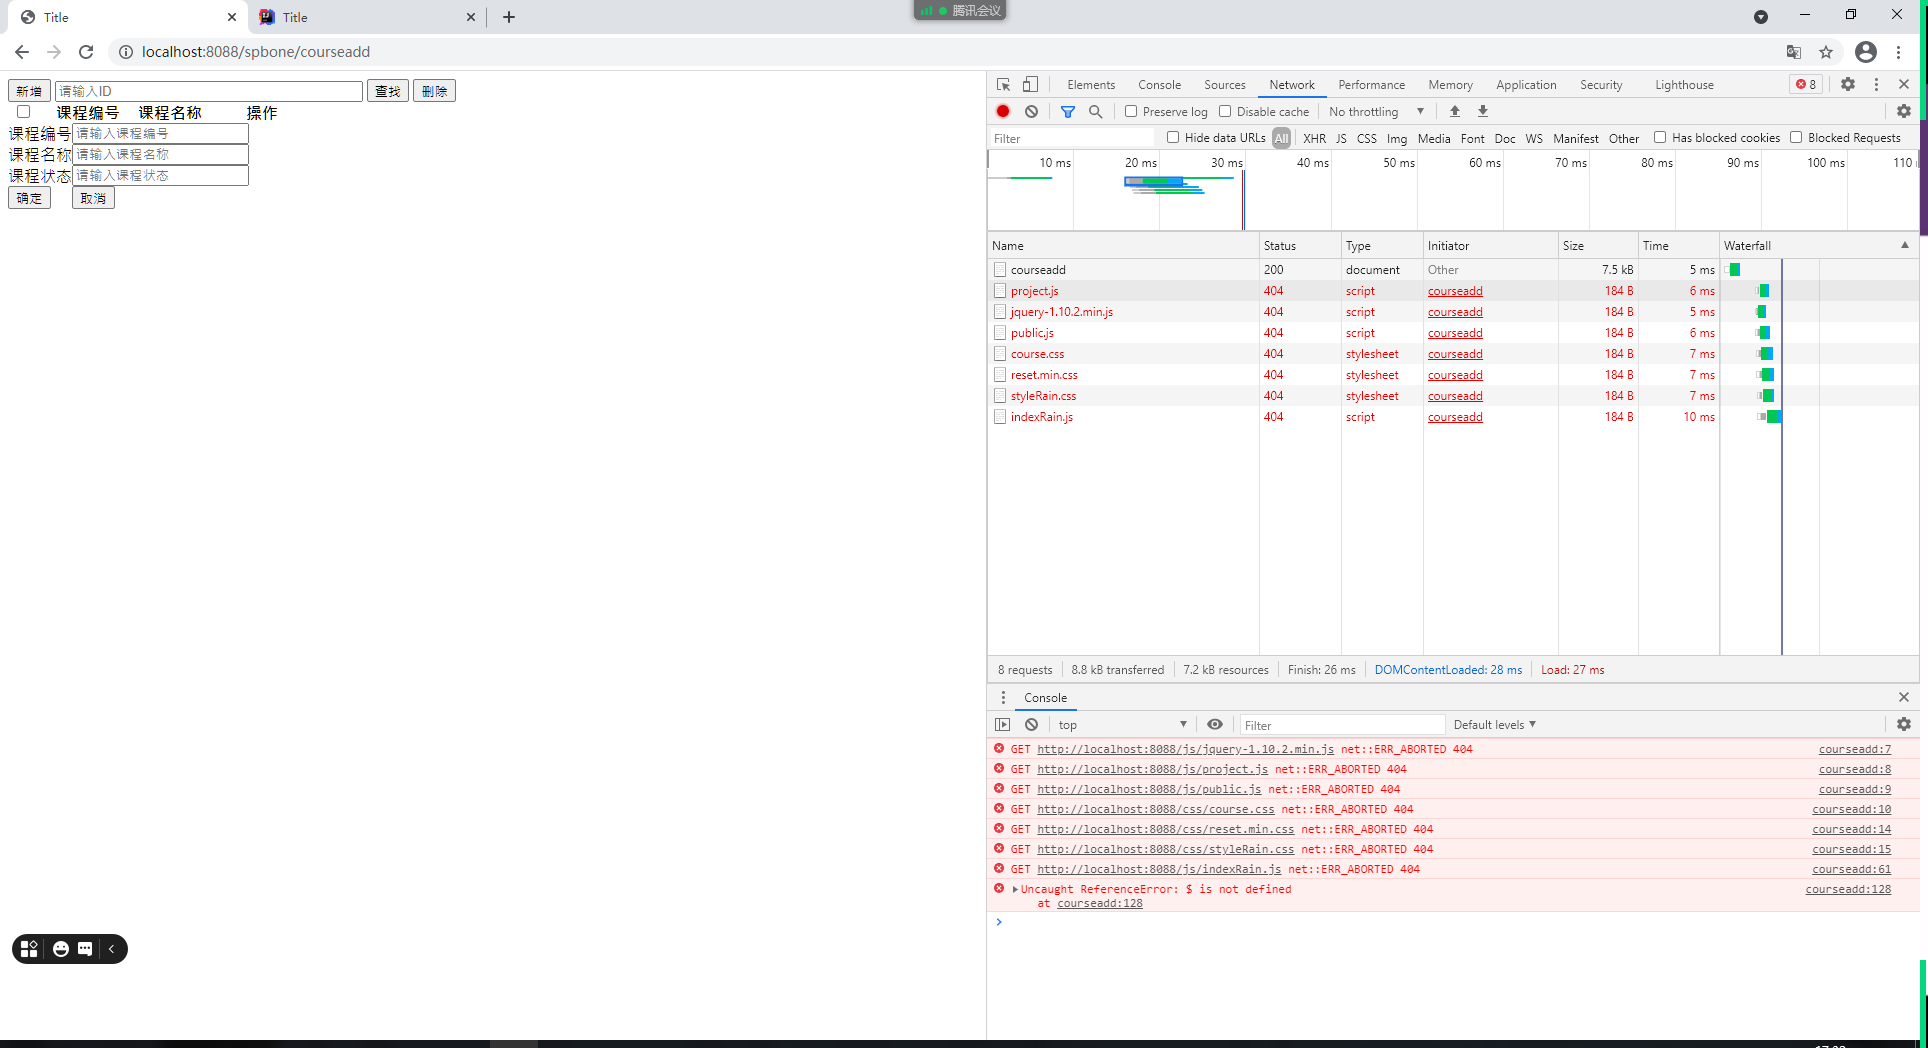
Task: Select the inspect element tool
Action: coord(1003,84)
